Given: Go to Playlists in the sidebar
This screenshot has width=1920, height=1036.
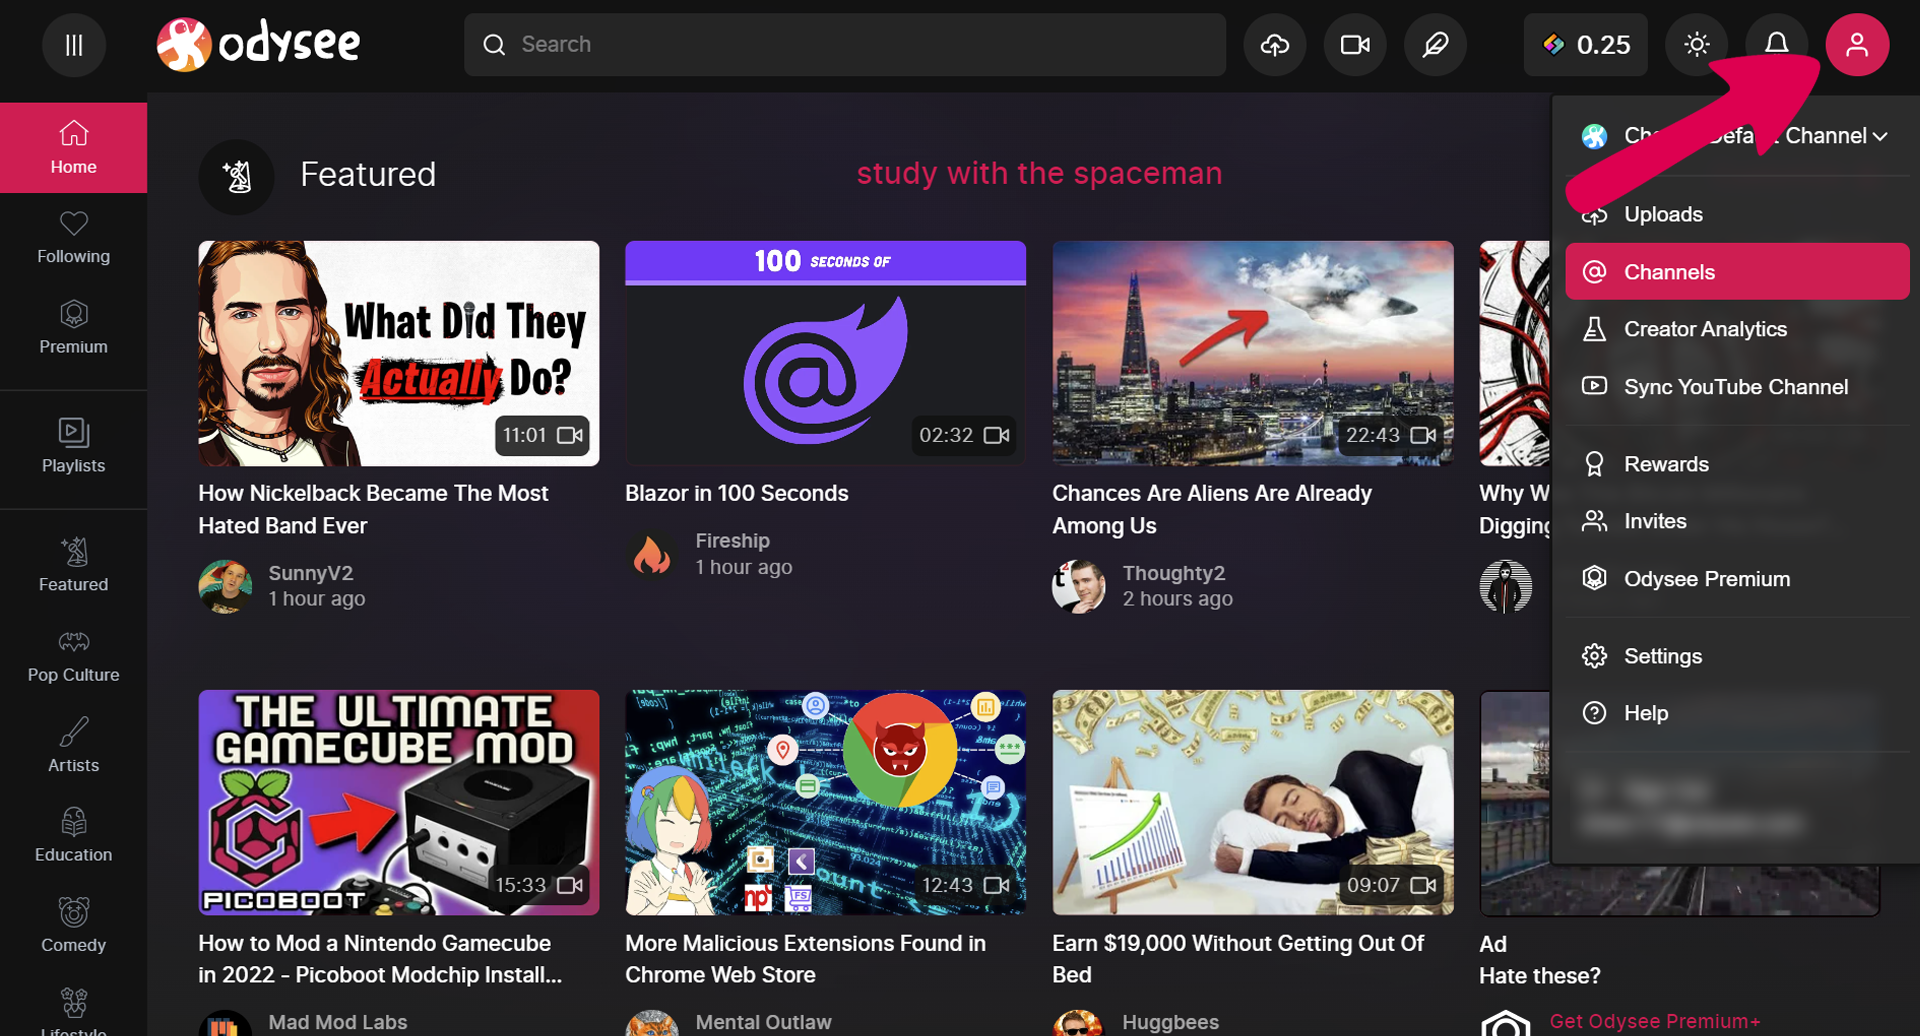Looking at the screenshot, I should tap(73, 446).
